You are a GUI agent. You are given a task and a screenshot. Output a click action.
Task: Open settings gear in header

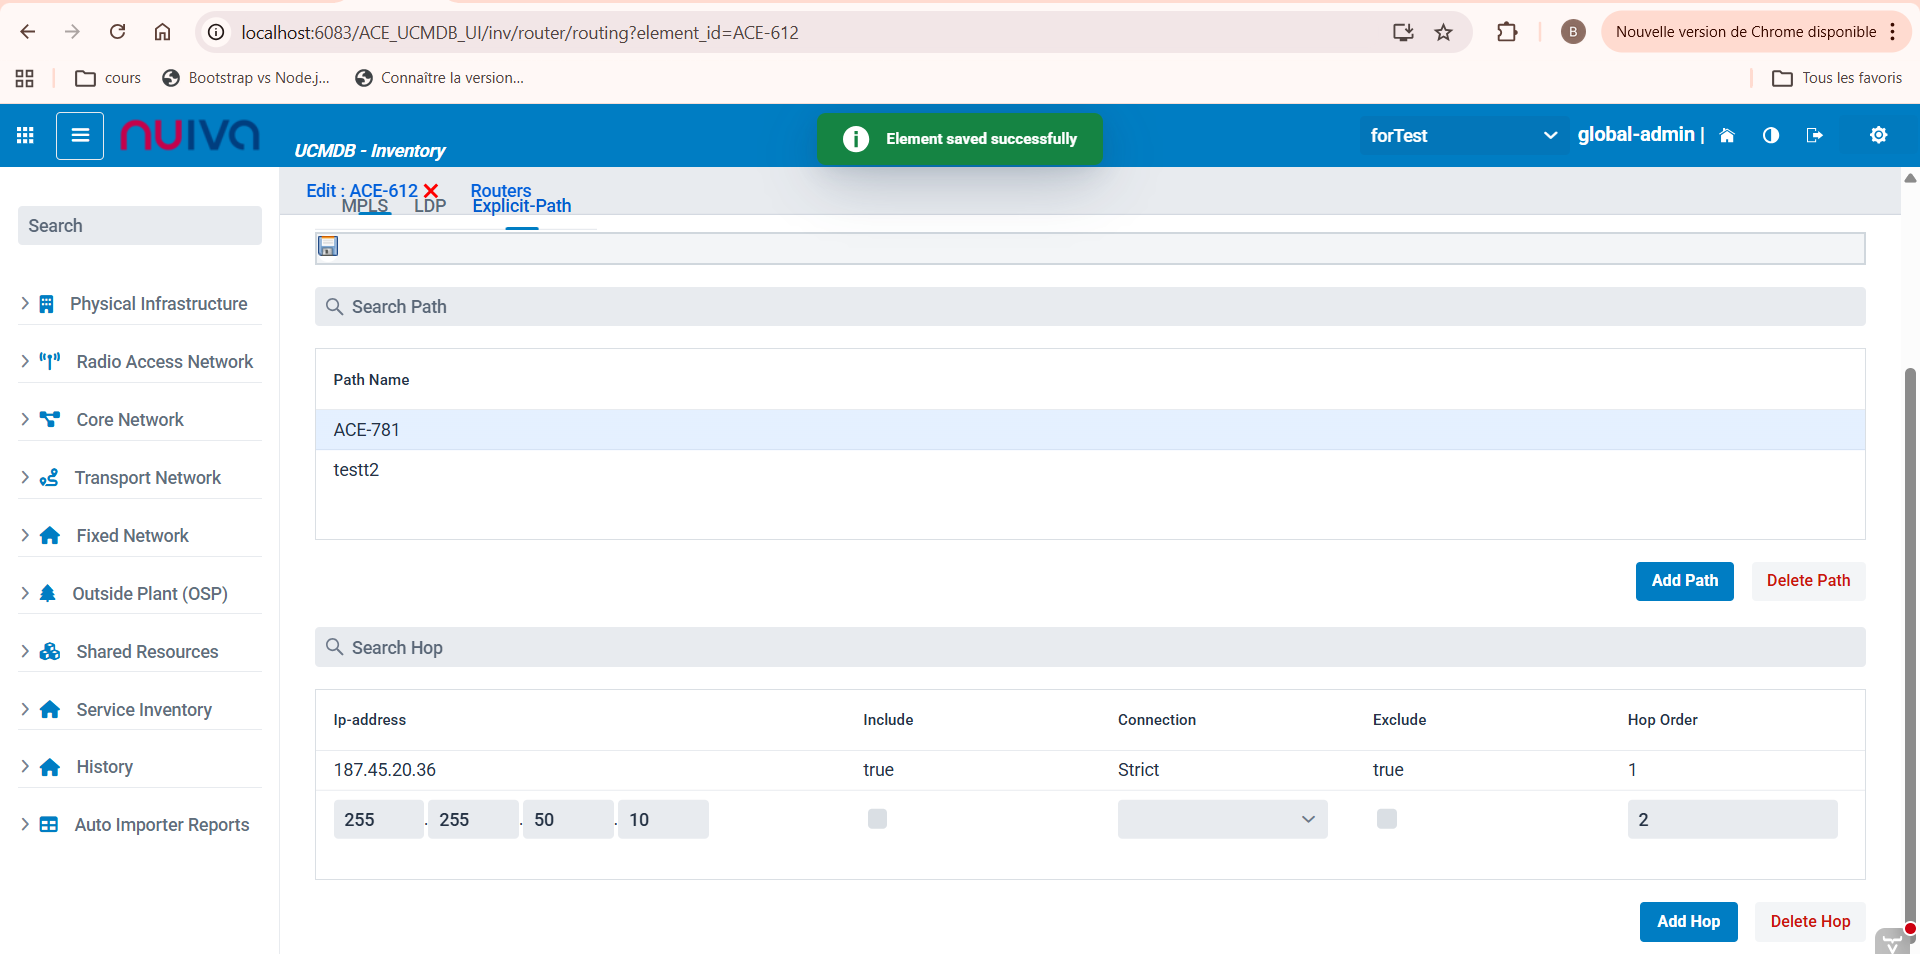(x=1878, y=135)
